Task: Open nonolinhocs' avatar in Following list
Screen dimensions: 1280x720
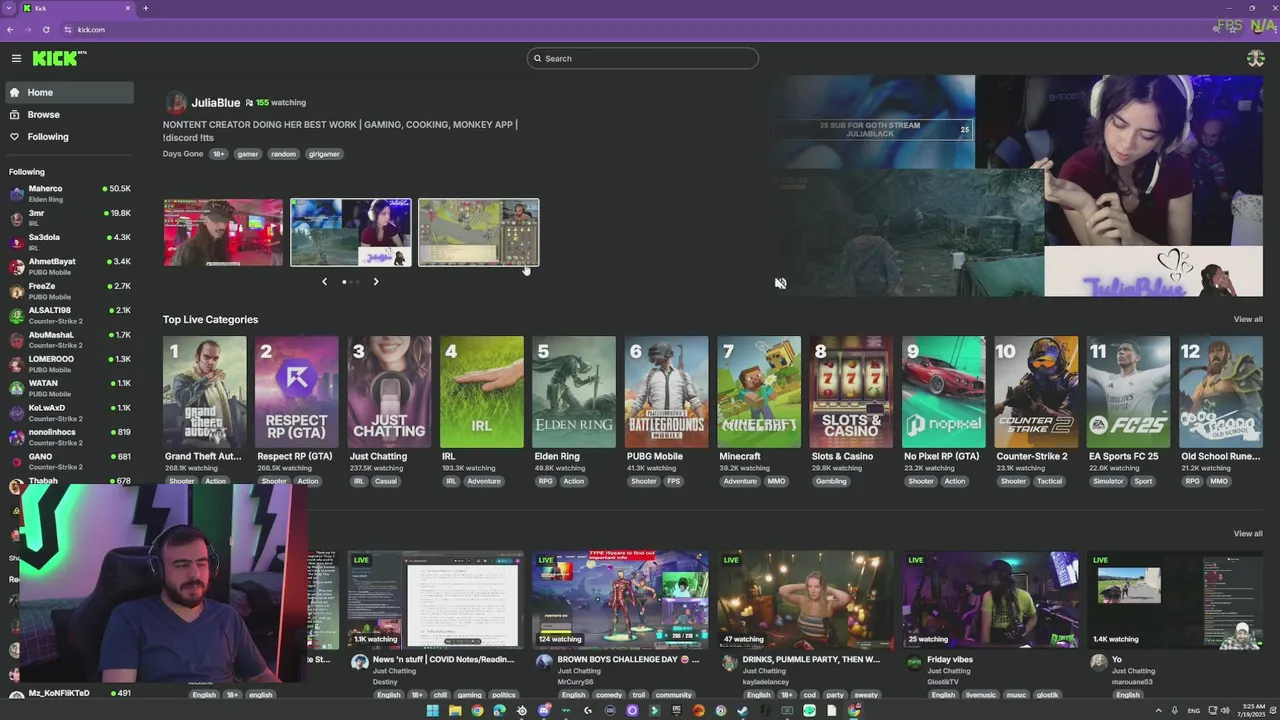Action: point(17,437)
